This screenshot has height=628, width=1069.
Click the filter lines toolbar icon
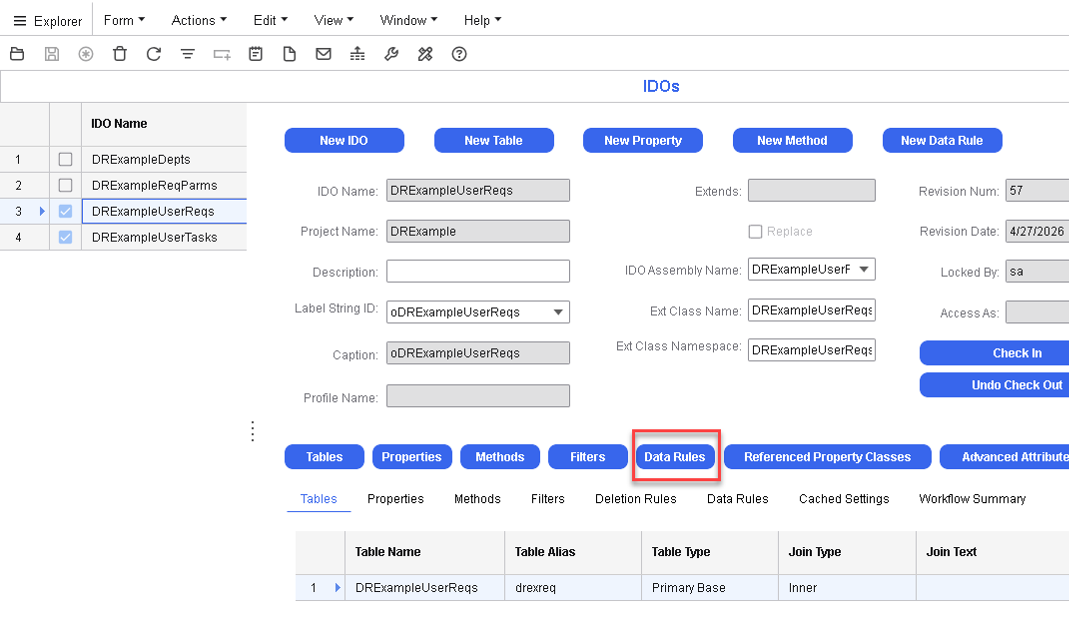click(187, 54)
